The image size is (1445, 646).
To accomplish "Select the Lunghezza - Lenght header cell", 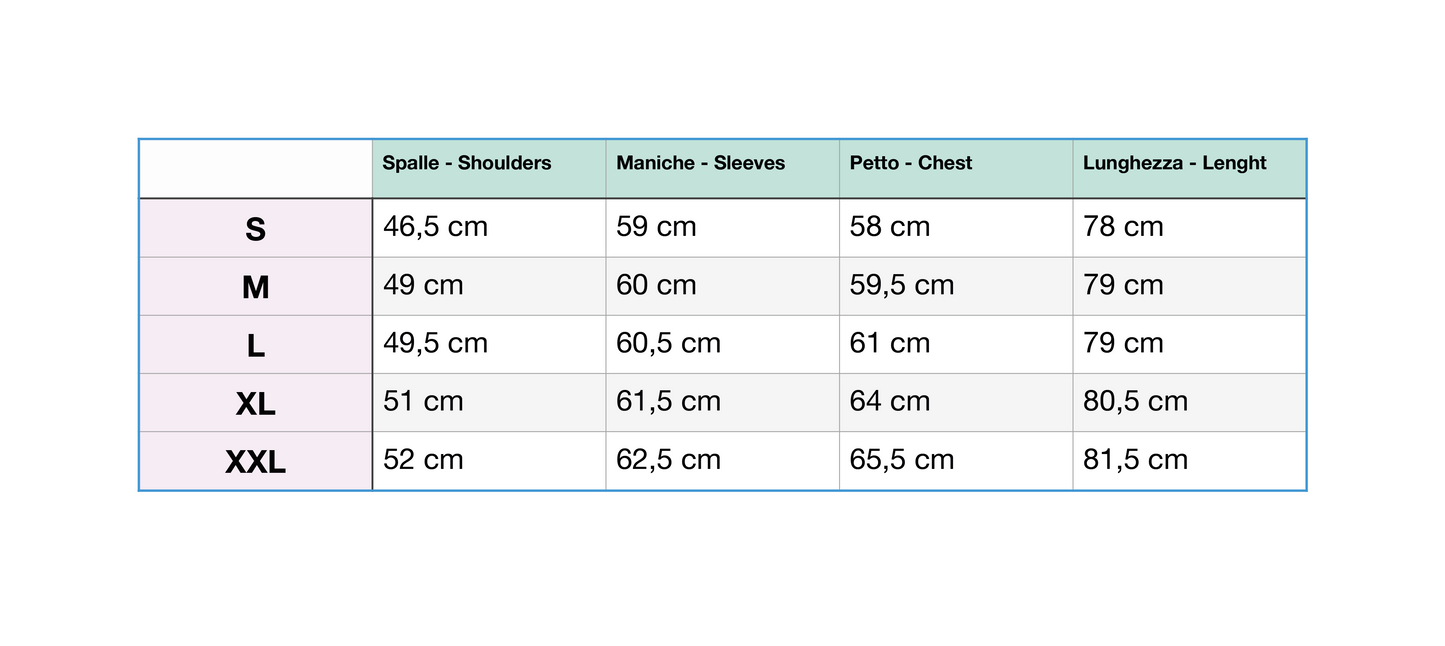I will click(x=1175, y=163).
